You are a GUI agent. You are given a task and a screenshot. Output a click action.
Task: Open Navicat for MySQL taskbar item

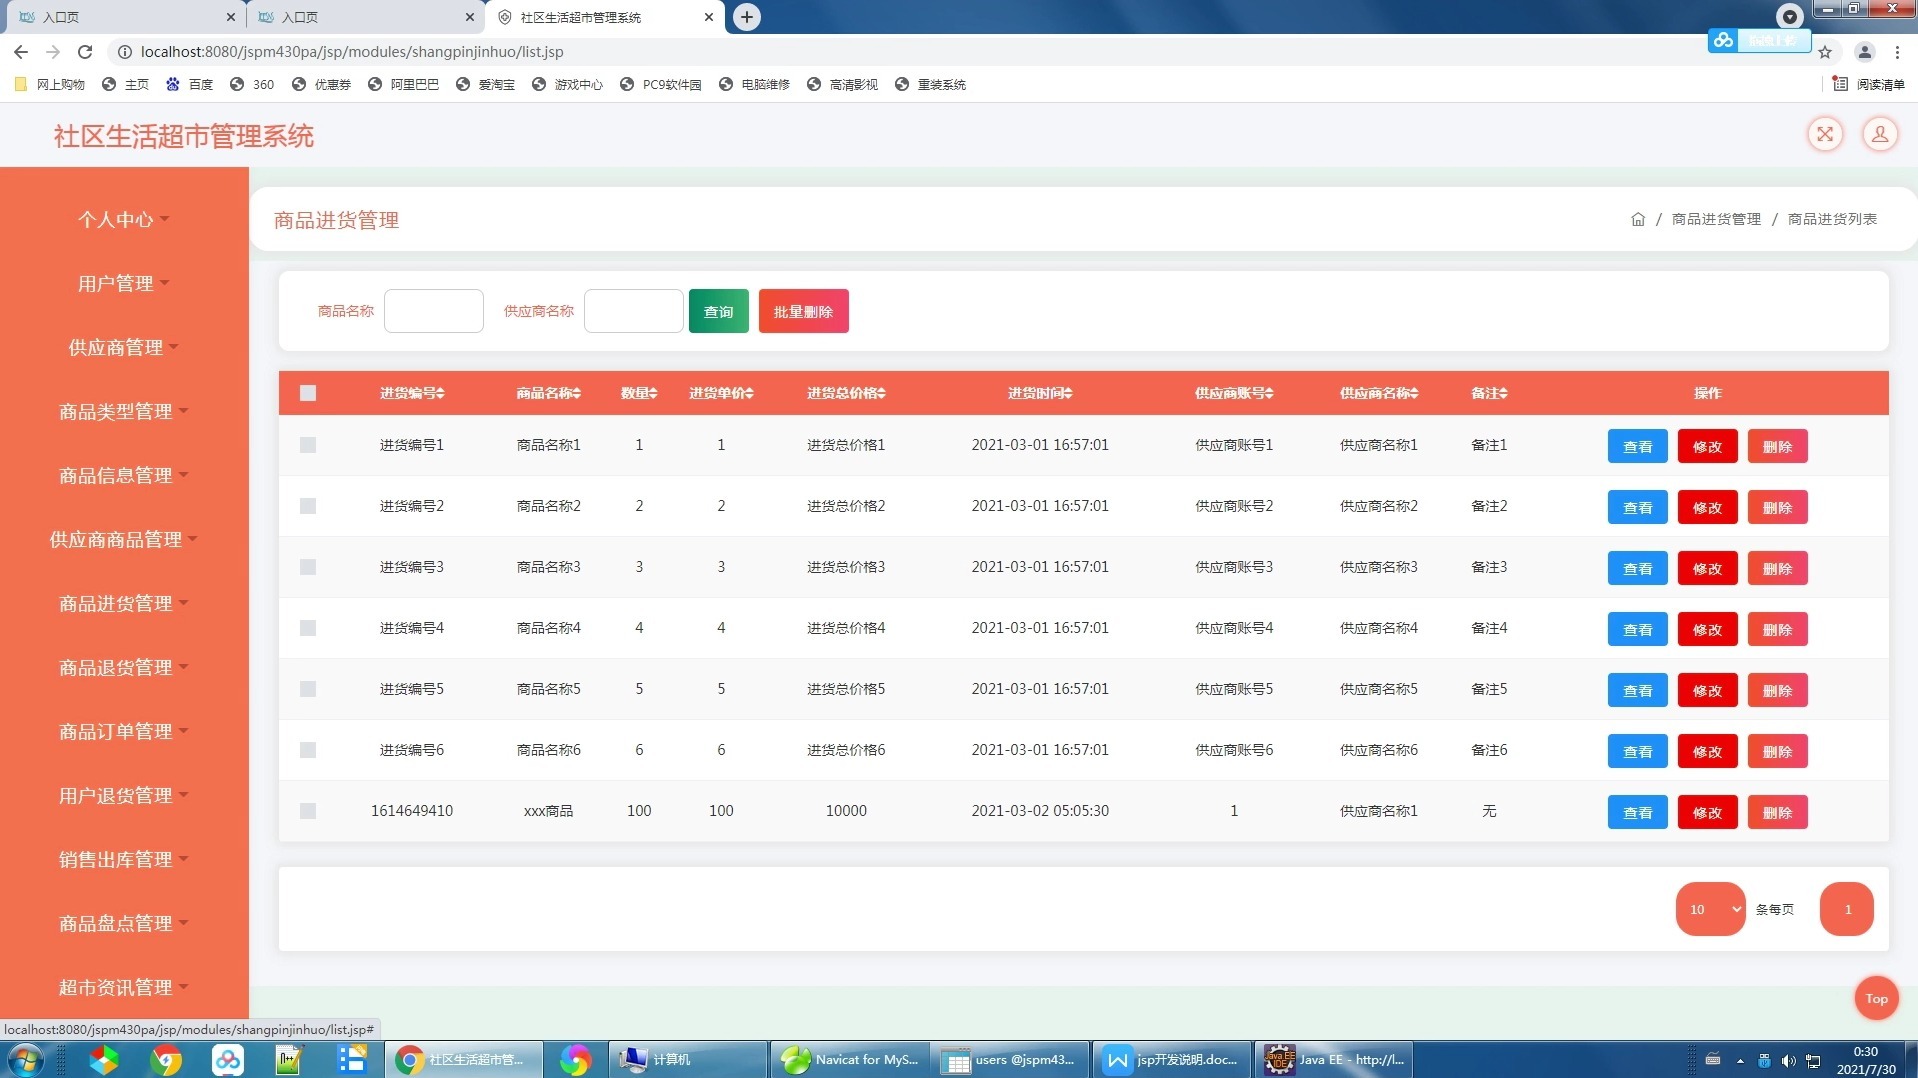click(850, 1059)
